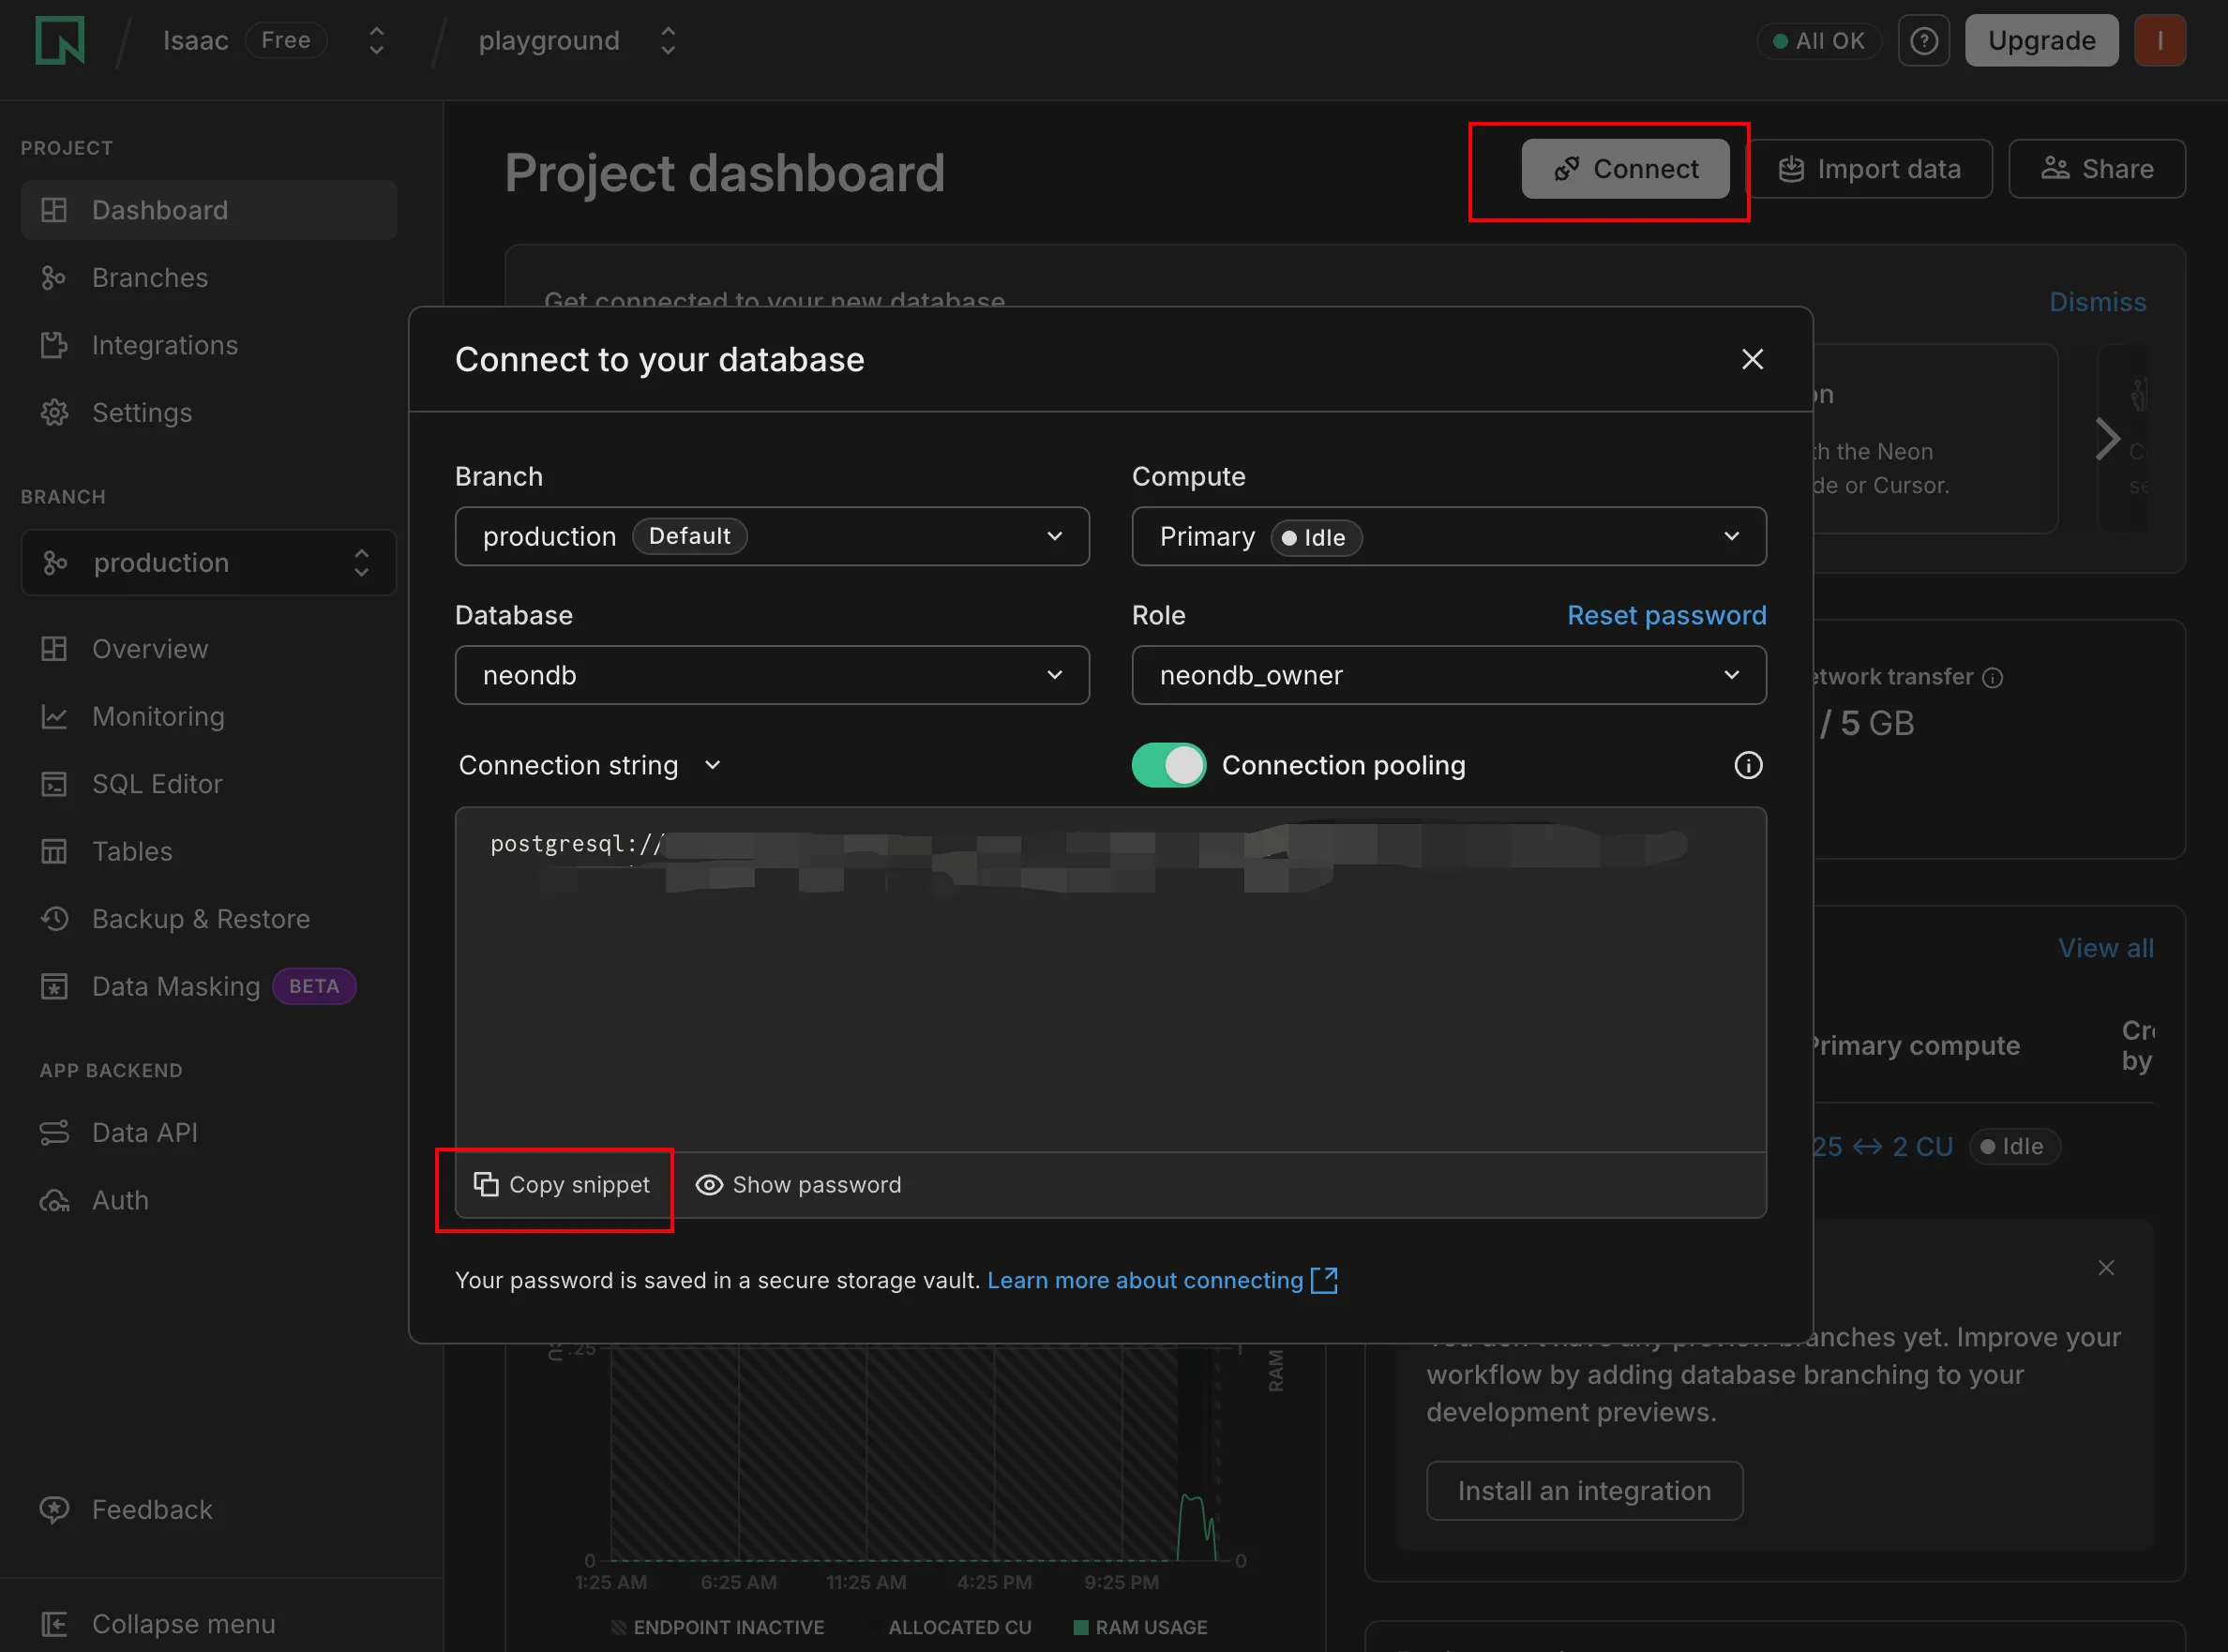Select Branches in the sidebar menu
Image resolution: width=2228 pixels, height=1652 pixels.
point(149,277)
